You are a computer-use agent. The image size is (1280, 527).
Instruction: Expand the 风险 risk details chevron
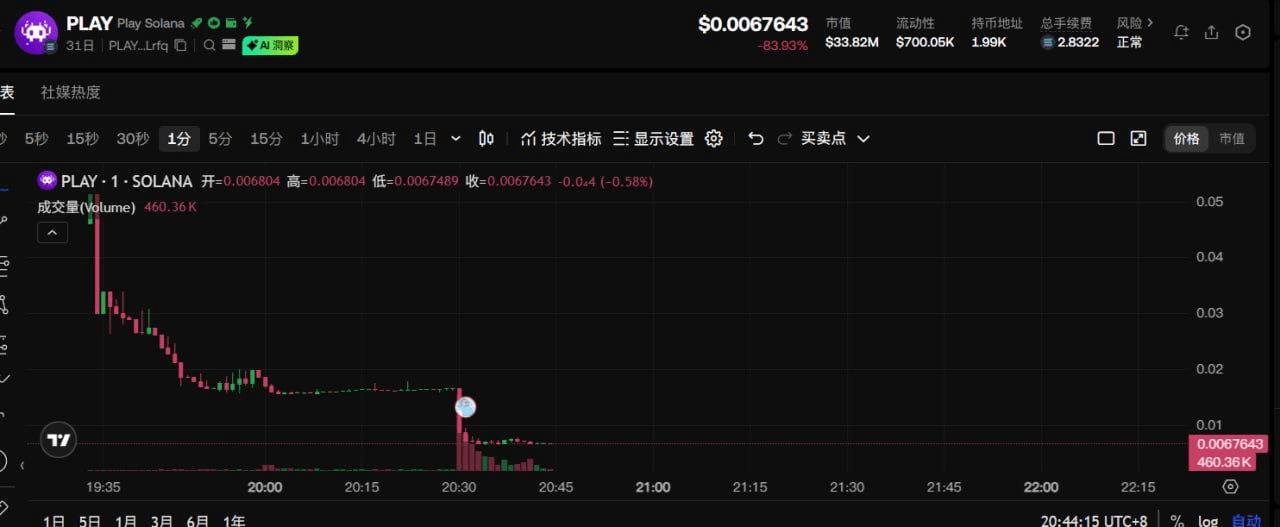point(1150,22)
